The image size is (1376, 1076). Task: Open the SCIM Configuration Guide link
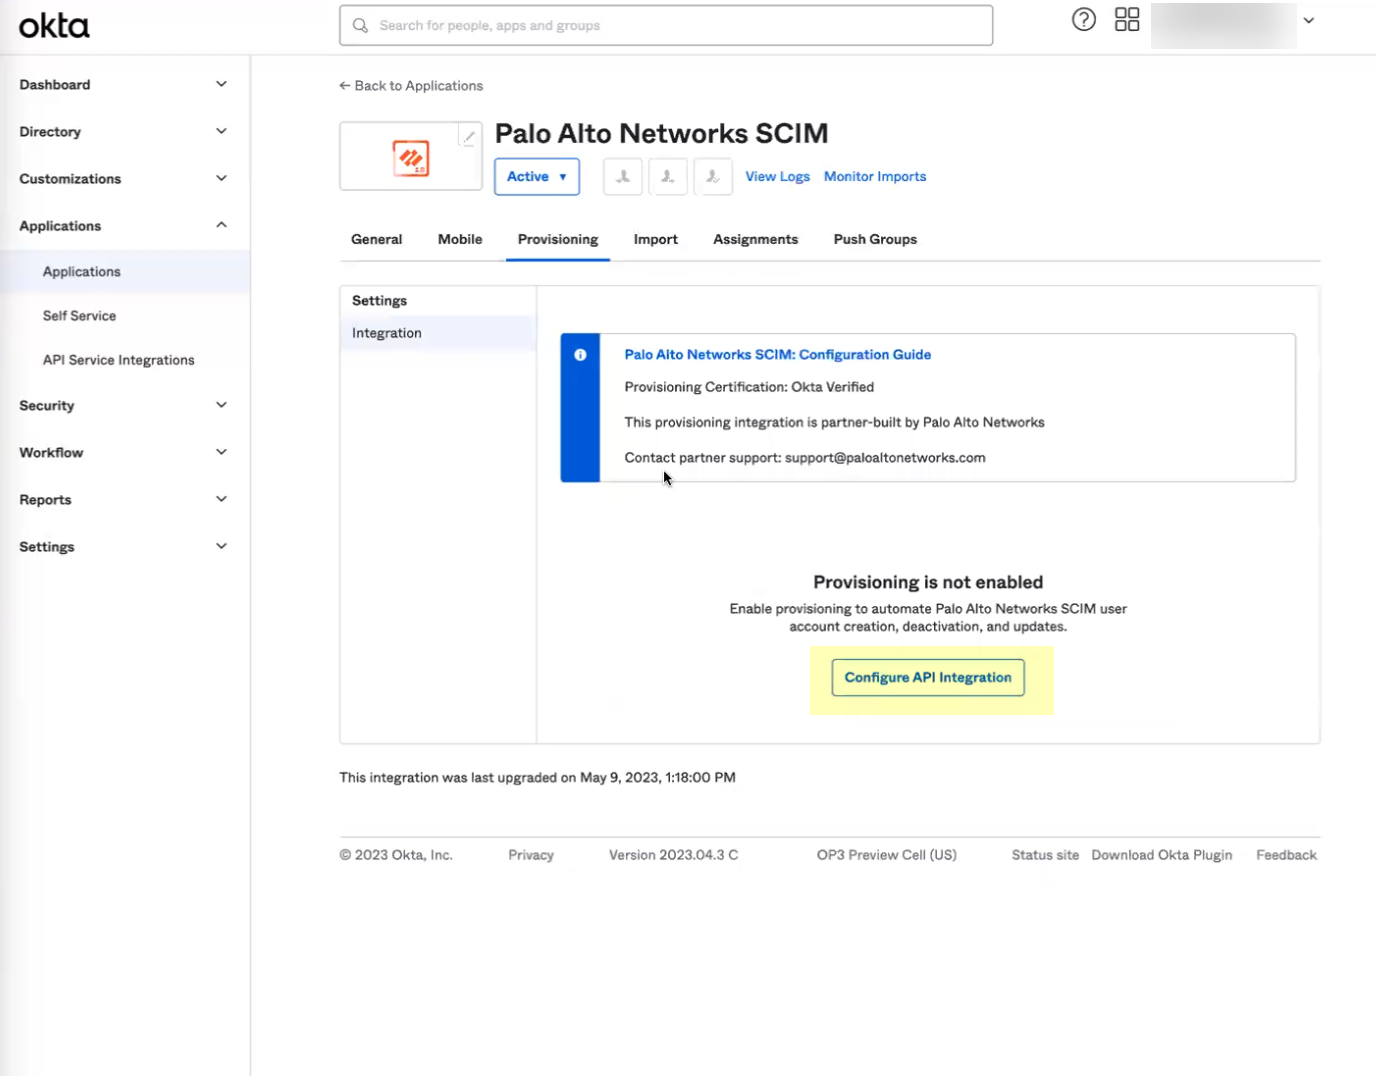click(777, 354)
